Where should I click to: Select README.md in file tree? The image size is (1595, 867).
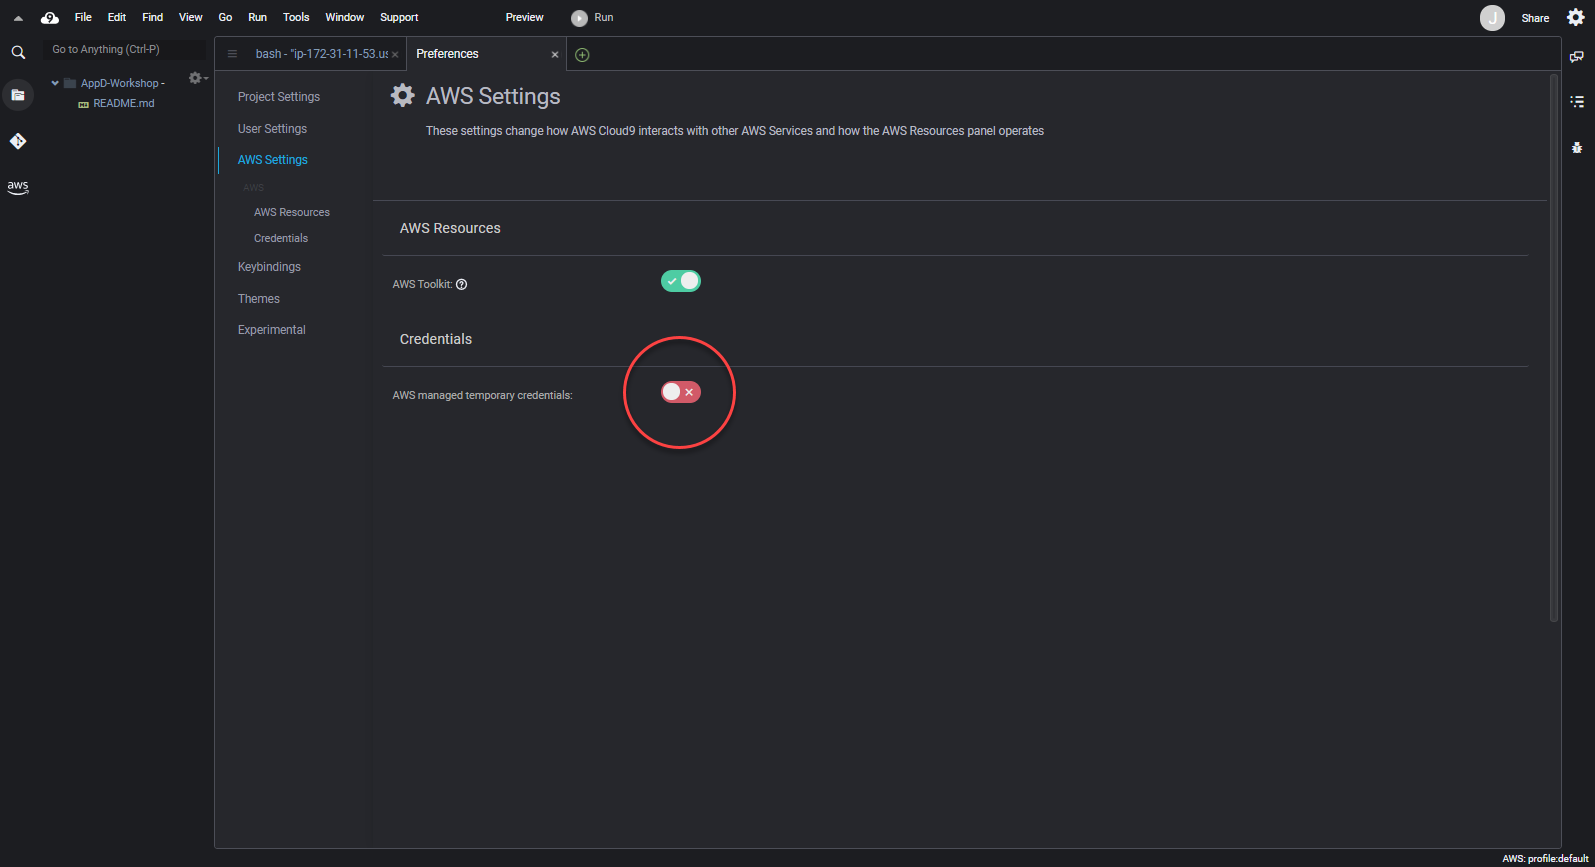tap(124, 103)
